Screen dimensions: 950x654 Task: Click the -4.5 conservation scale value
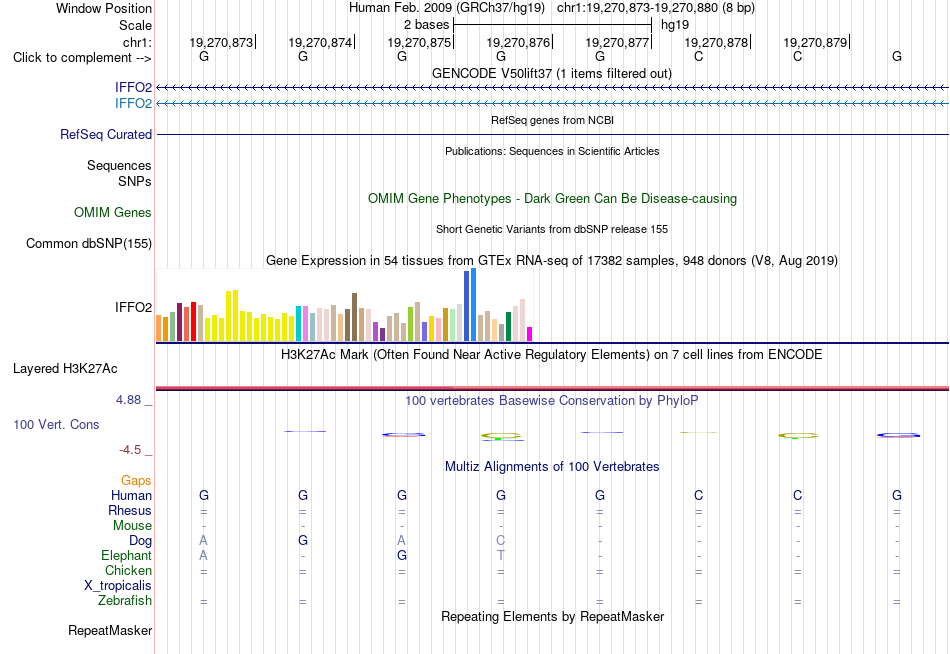[x=130, y=450]
